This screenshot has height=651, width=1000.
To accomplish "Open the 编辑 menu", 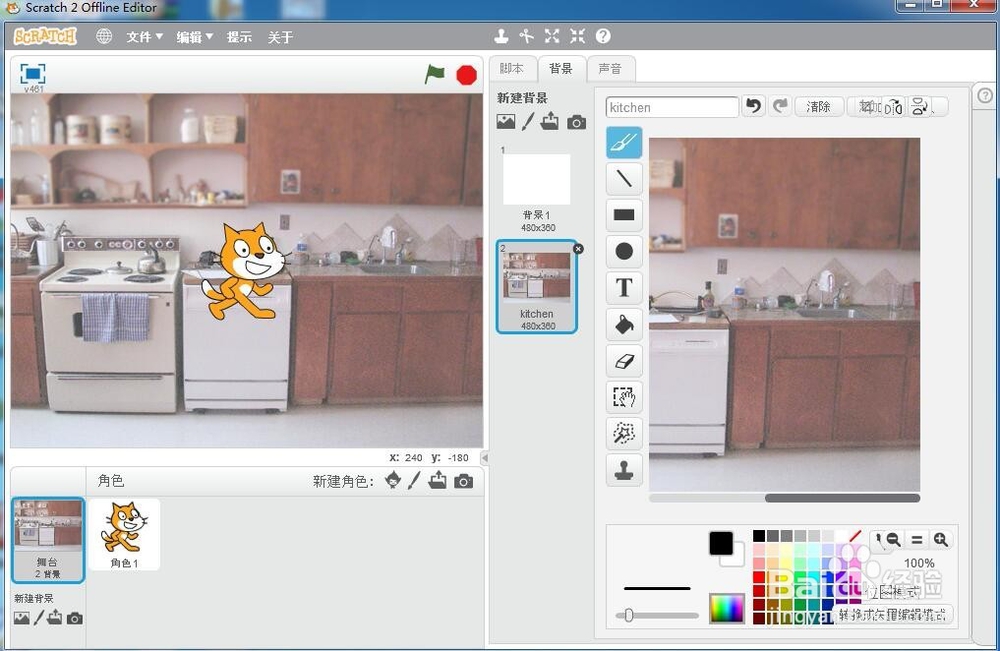I will tap(195, 37).
